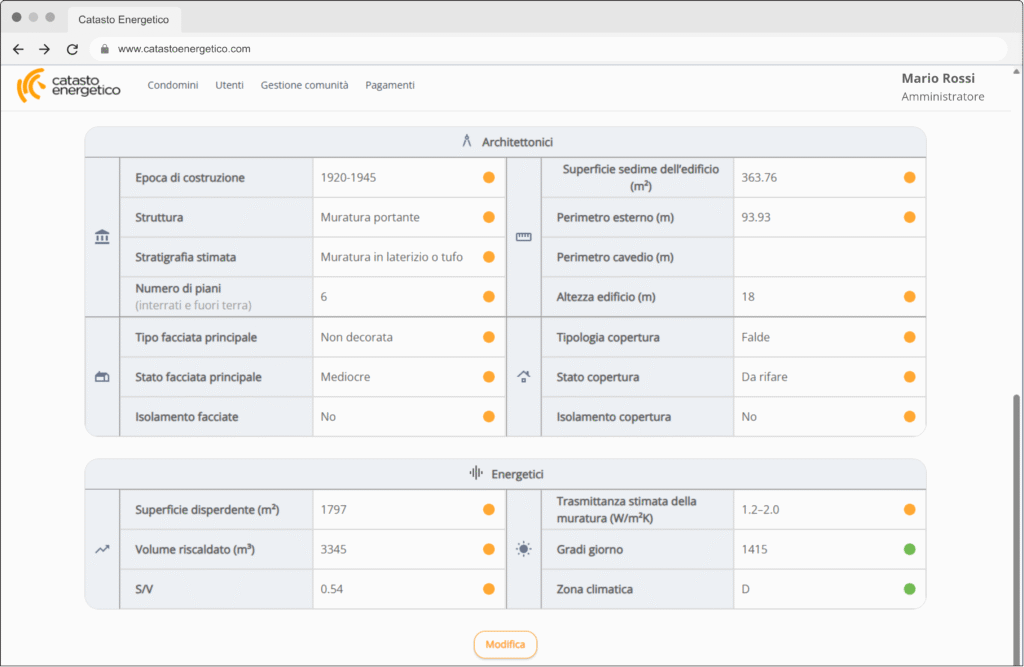
Task: Click the green status dot for Zona climatica
Action: click(x=909, y=589)
